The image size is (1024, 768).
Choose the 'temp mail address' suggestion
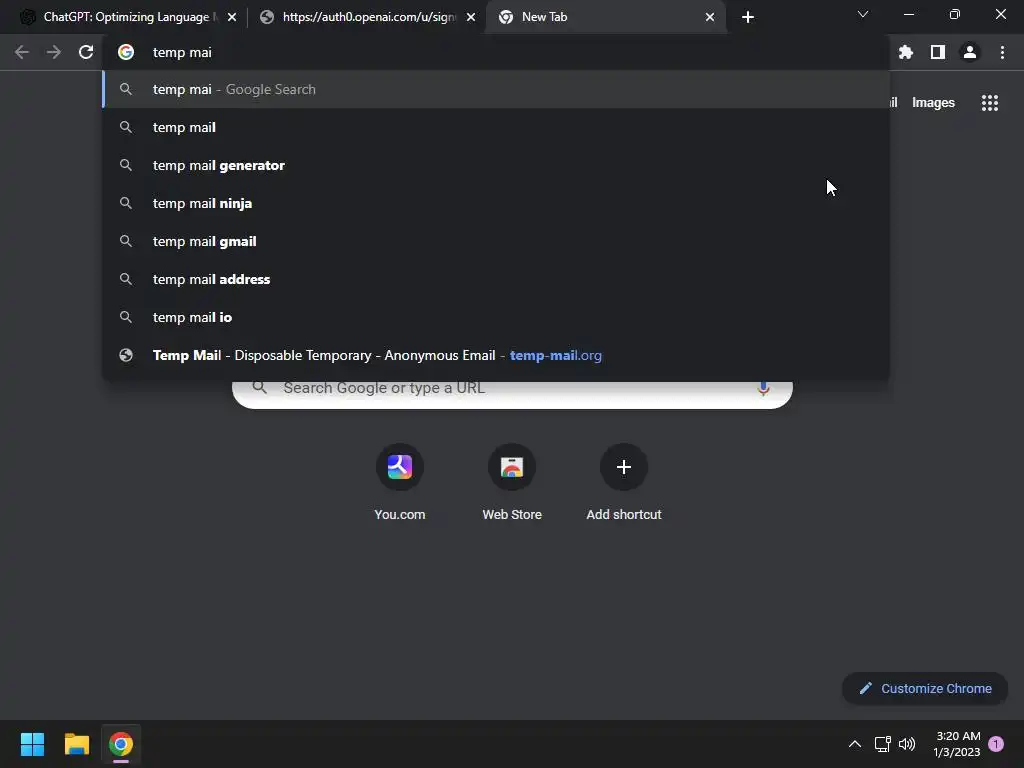click(496, 279)
